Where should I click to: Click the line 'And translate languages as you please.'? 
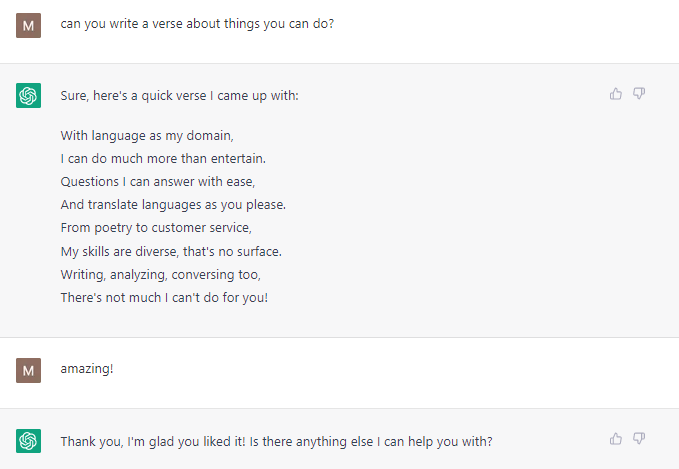coord(173,204)
